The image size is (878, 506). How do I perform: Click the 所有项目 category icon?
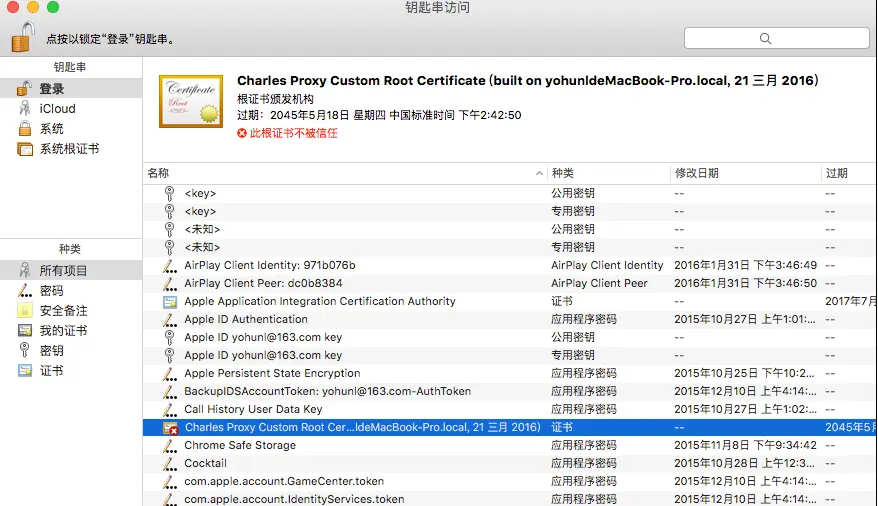(x=25, y=270)
